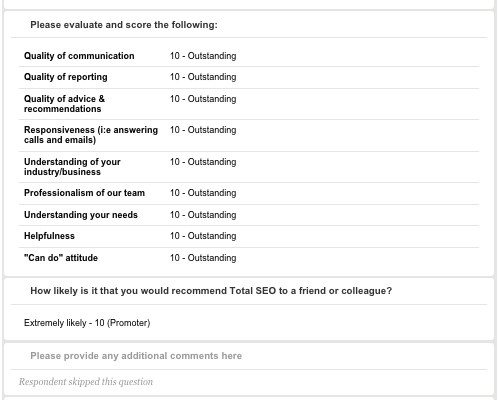Click the Outstanding score for Quality of reporting

203,77
